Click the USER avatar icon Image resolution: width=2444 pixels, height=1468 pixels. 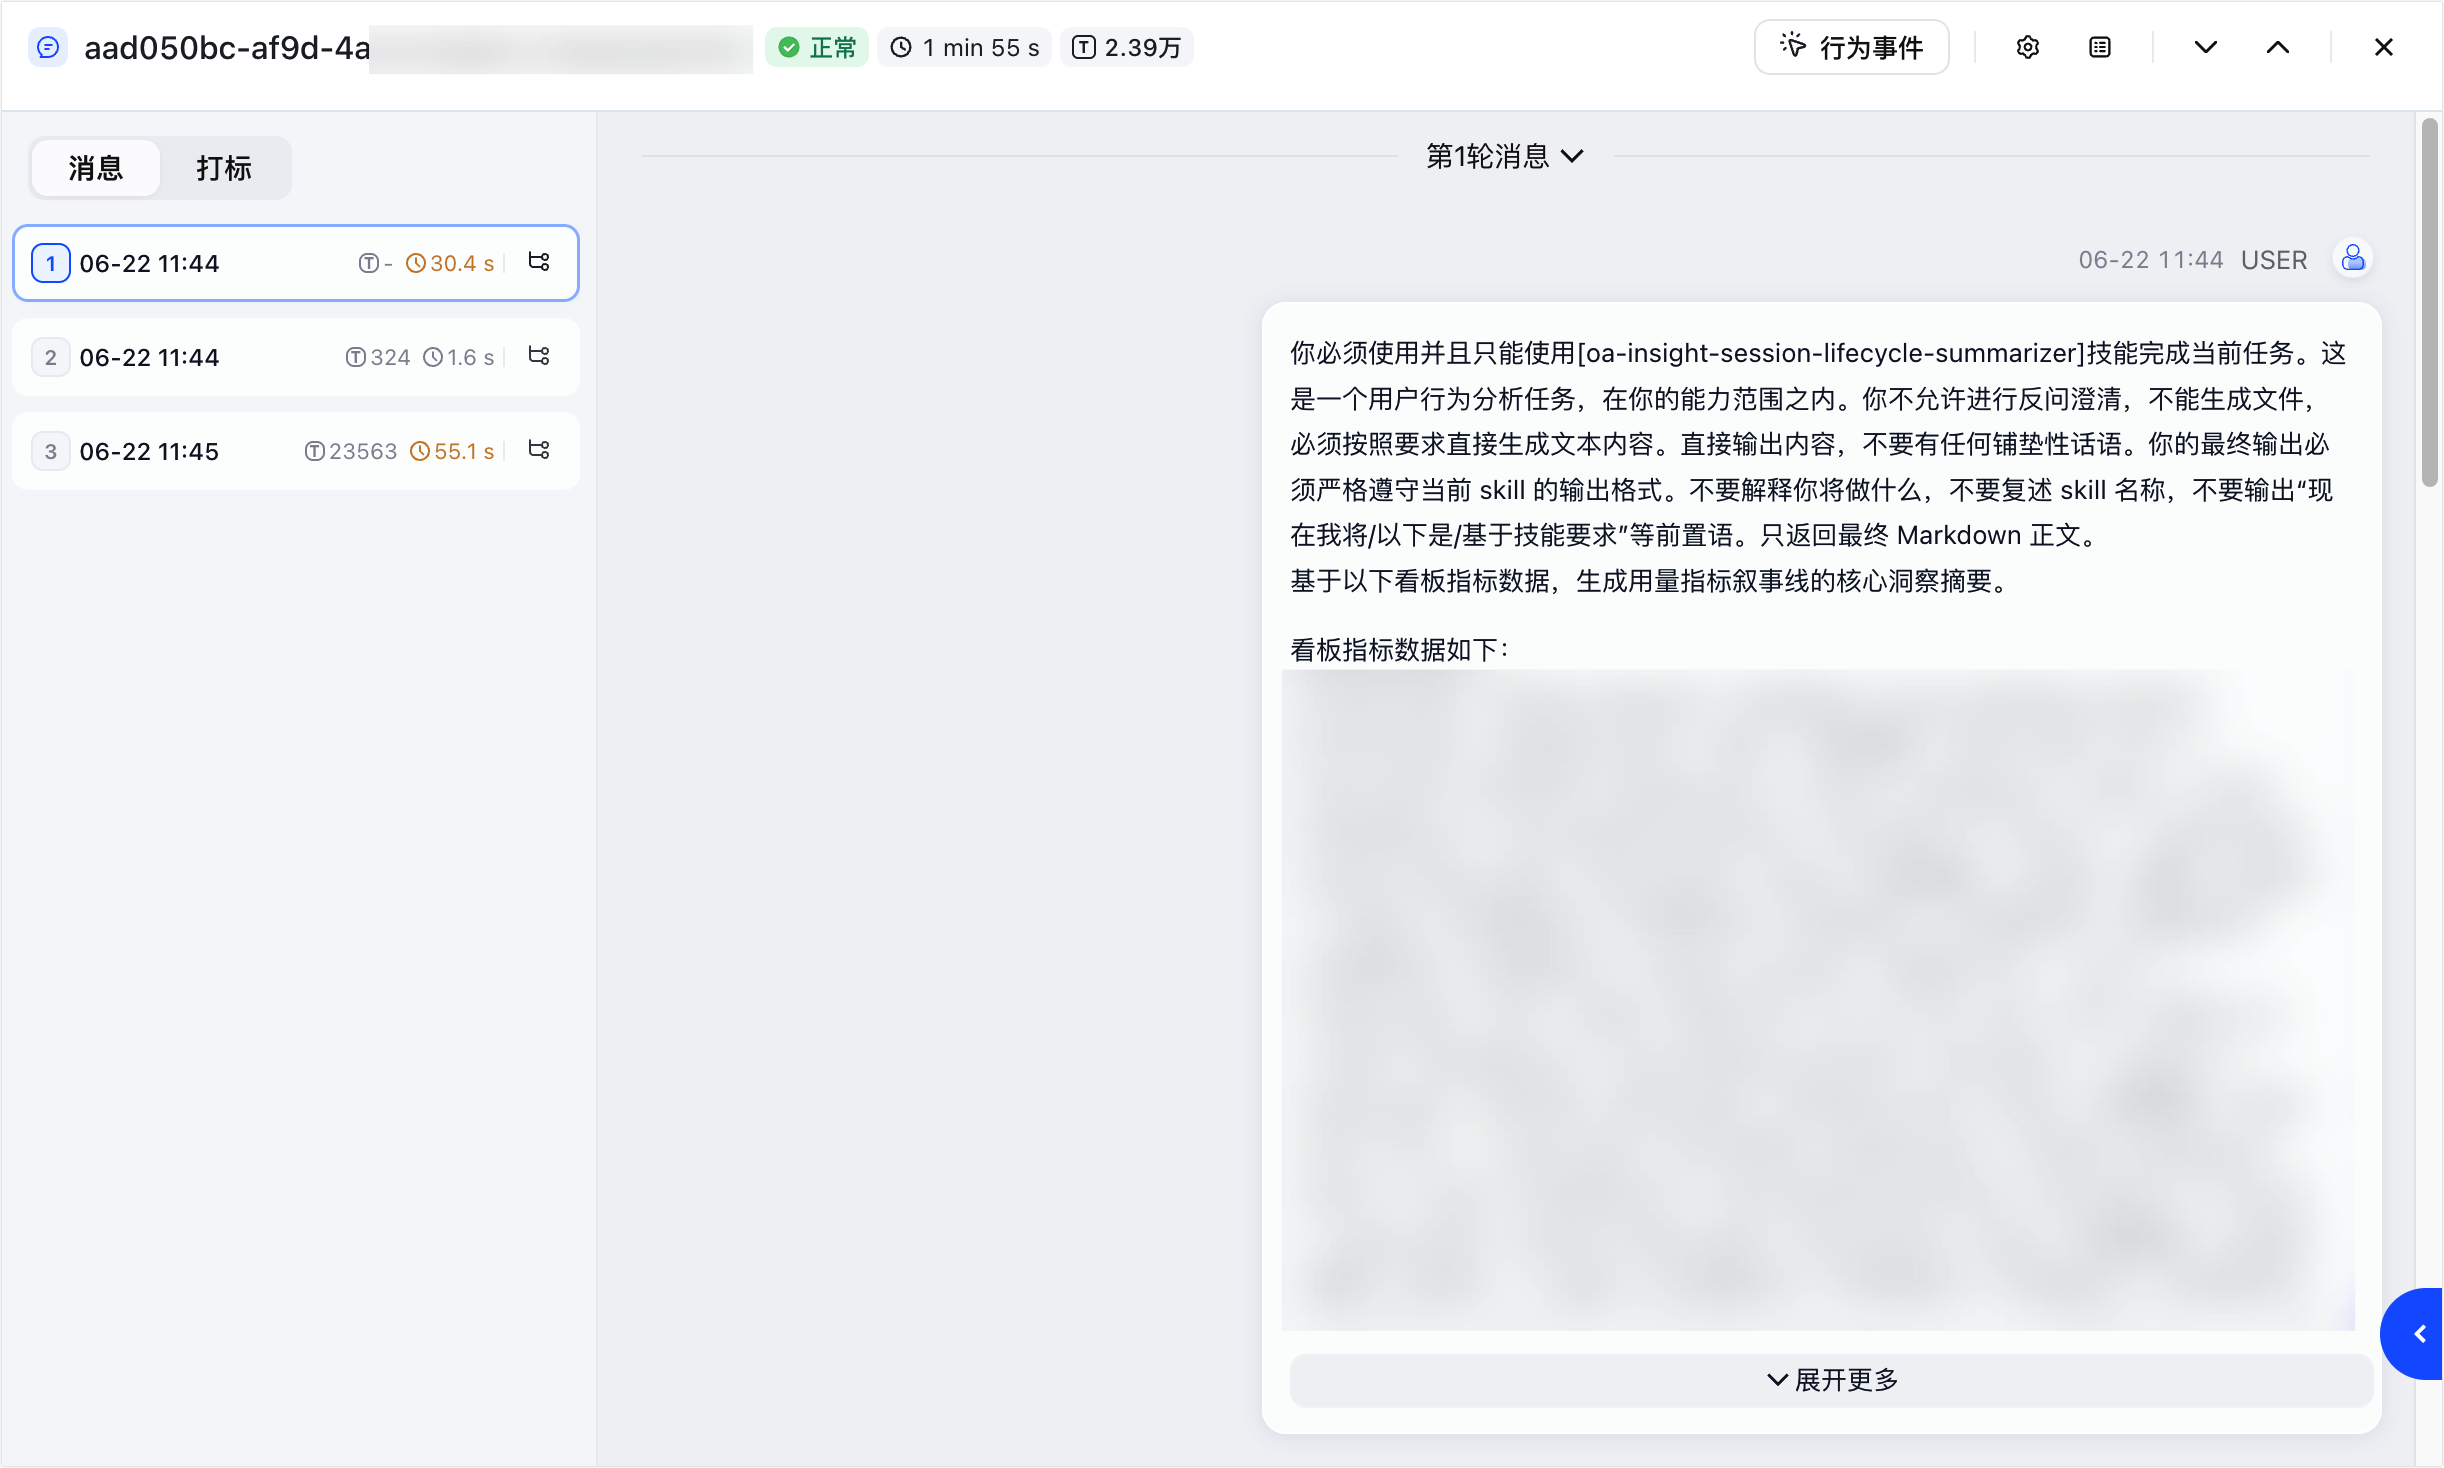(2353, 258)
